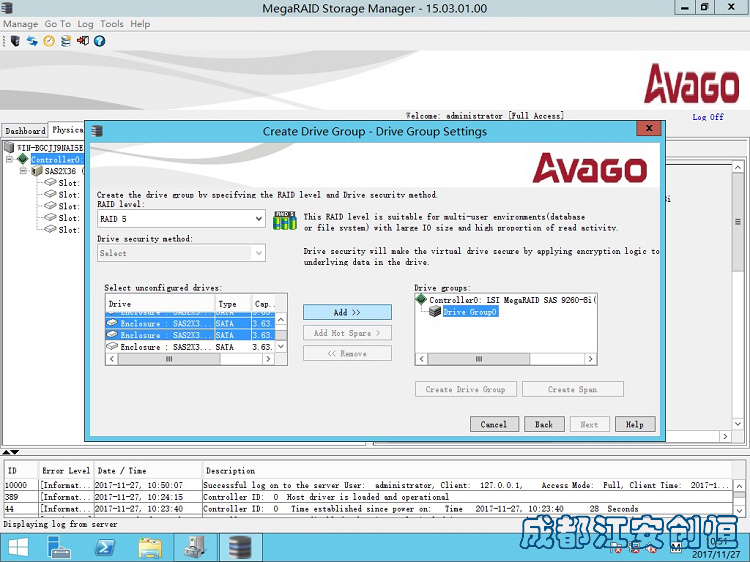The width and height of the screenshot is (750, 562).
Task: Select Controller0 in the main tree
Action: point(57,159)
